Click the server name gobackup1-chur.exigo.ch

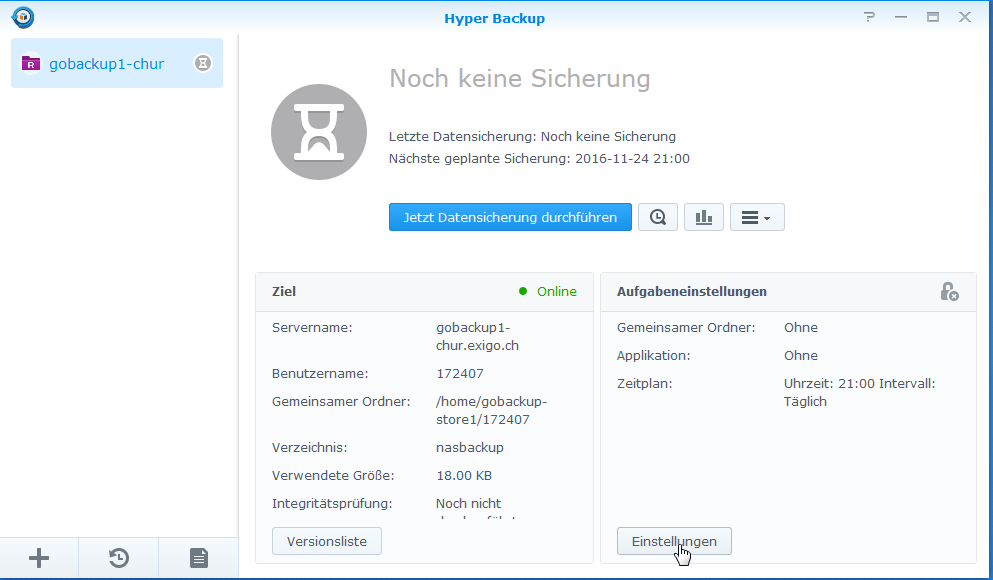coord(478,336)
